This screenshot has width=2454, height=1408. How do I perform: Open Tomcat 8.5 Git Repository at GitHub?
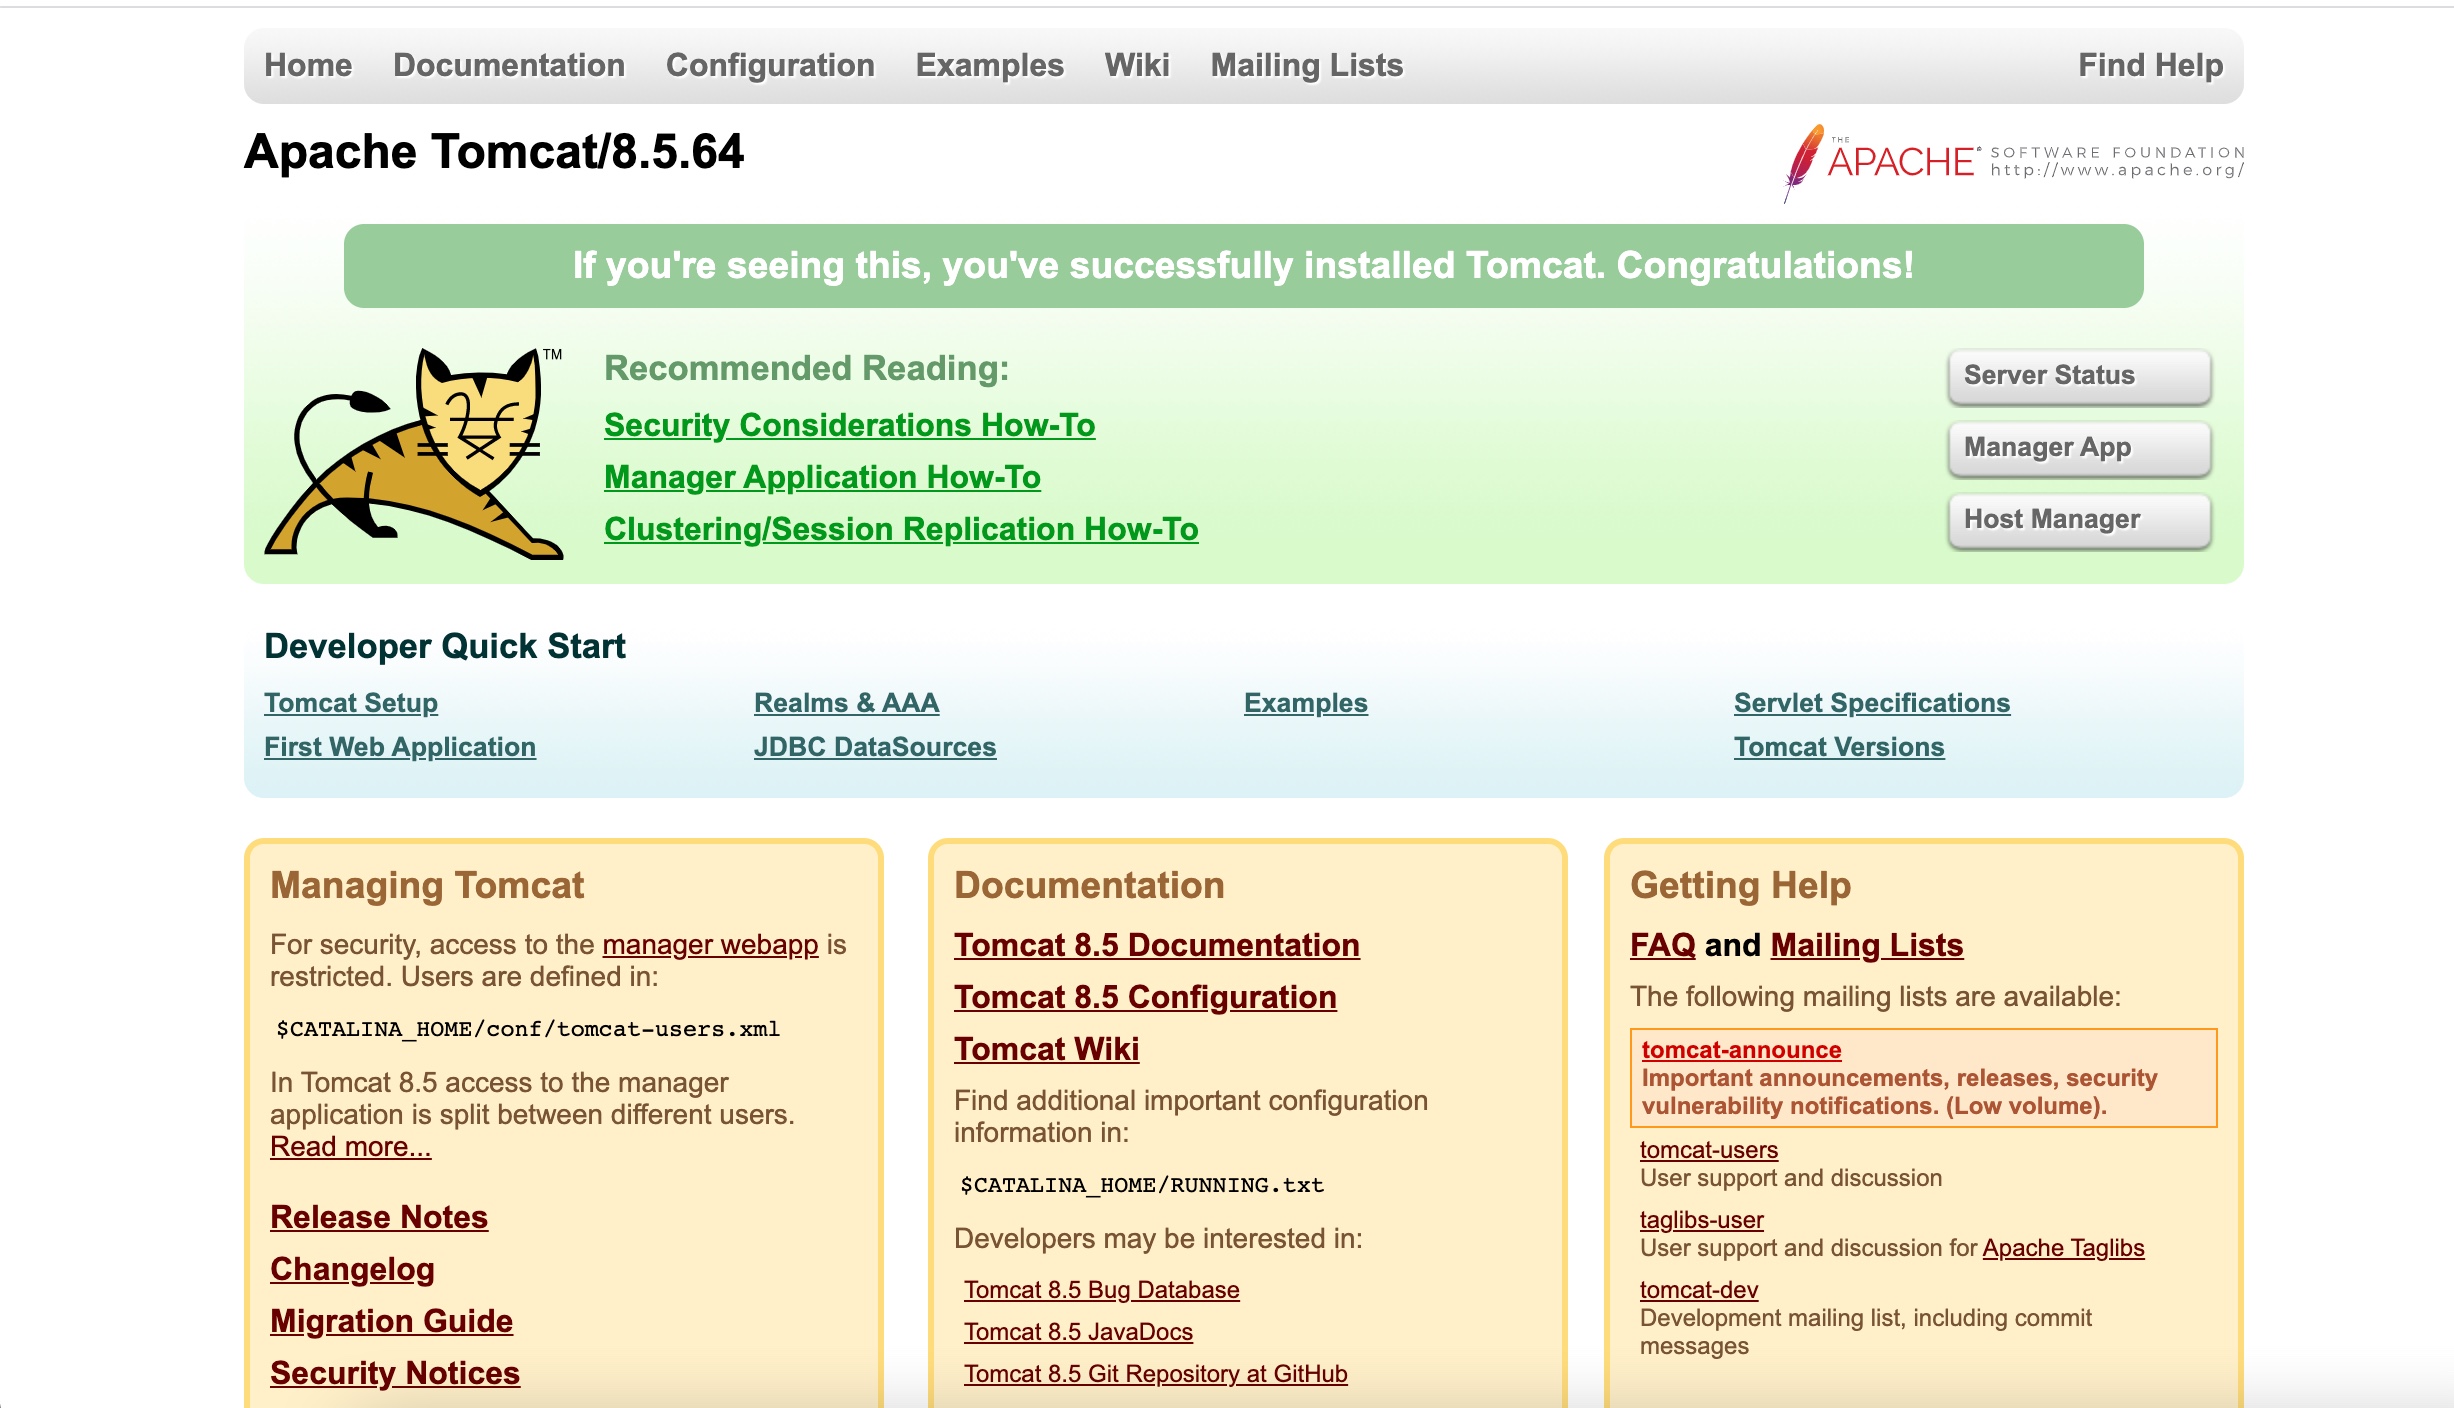[1155, 1374]
